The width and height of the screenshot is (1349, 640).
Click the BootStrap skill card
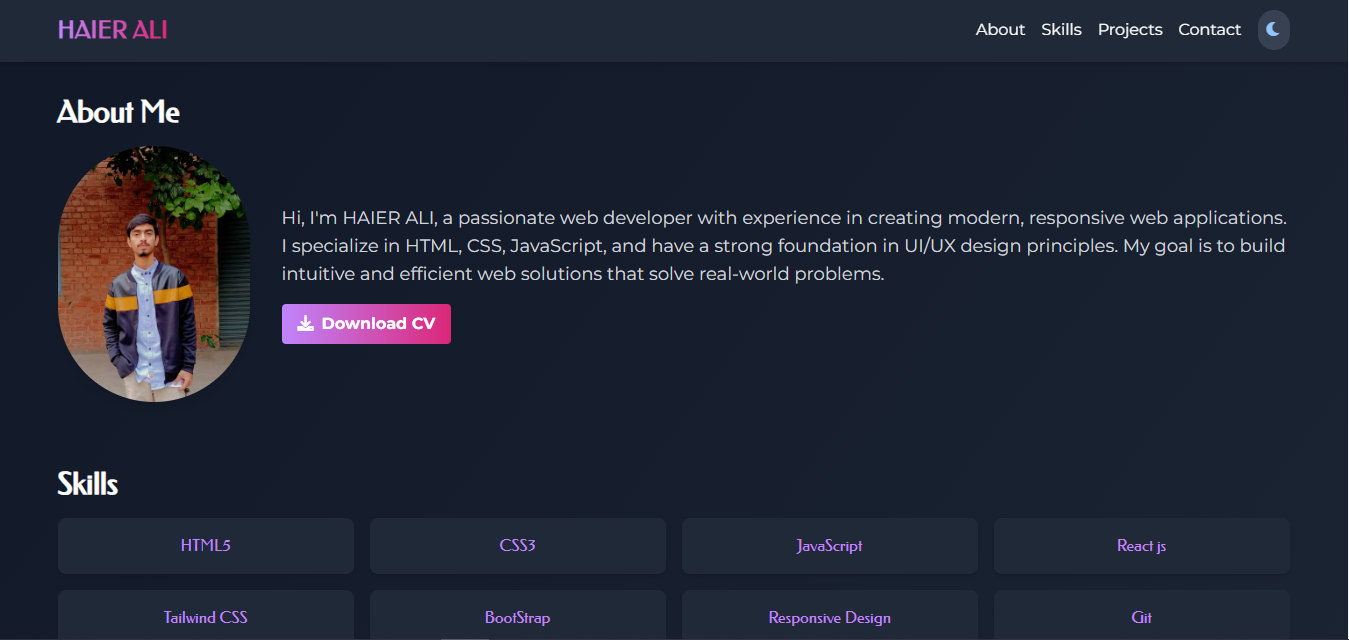pos(517,617)
